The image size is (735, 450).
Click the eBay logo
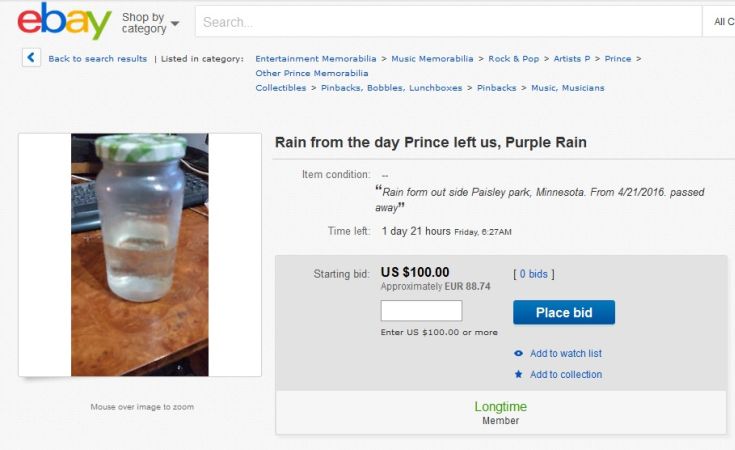(x=64, y=21)
